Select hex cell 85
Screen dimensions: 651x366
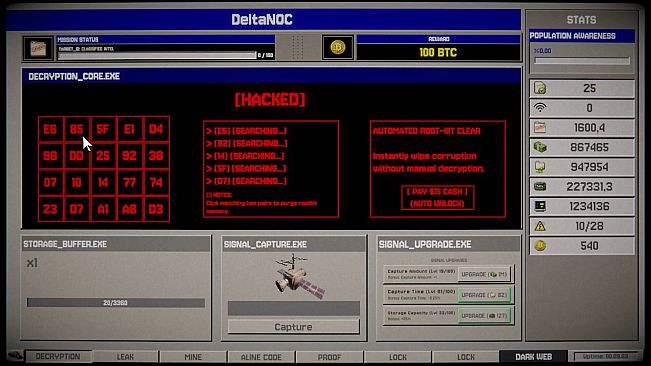(x=76, y=129)
